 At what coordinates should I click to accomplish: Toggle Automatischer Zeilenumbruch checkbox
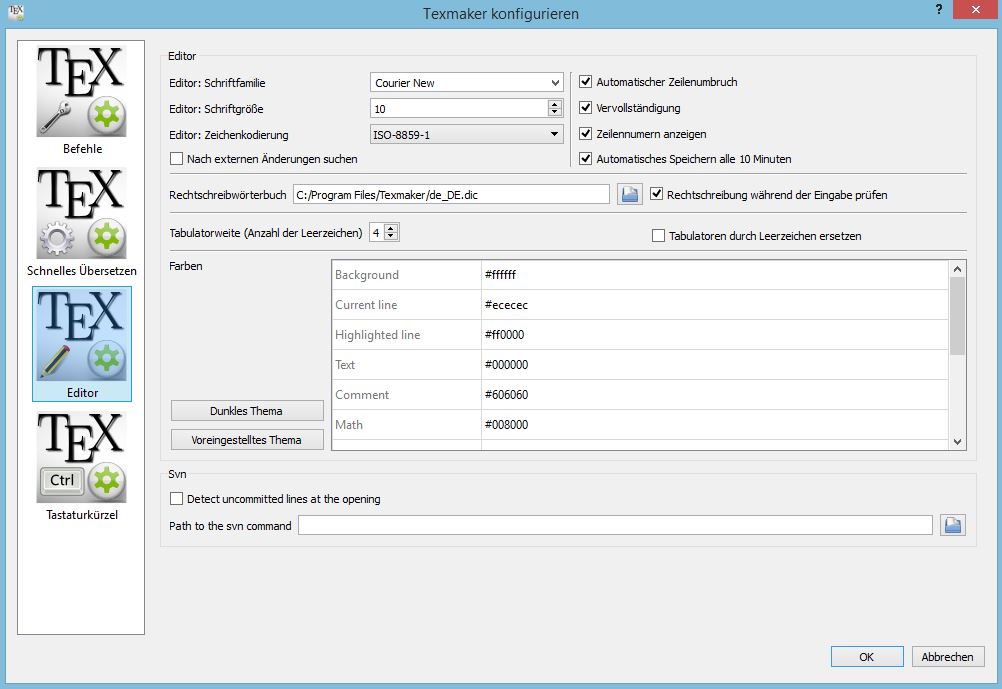[585, 82]
